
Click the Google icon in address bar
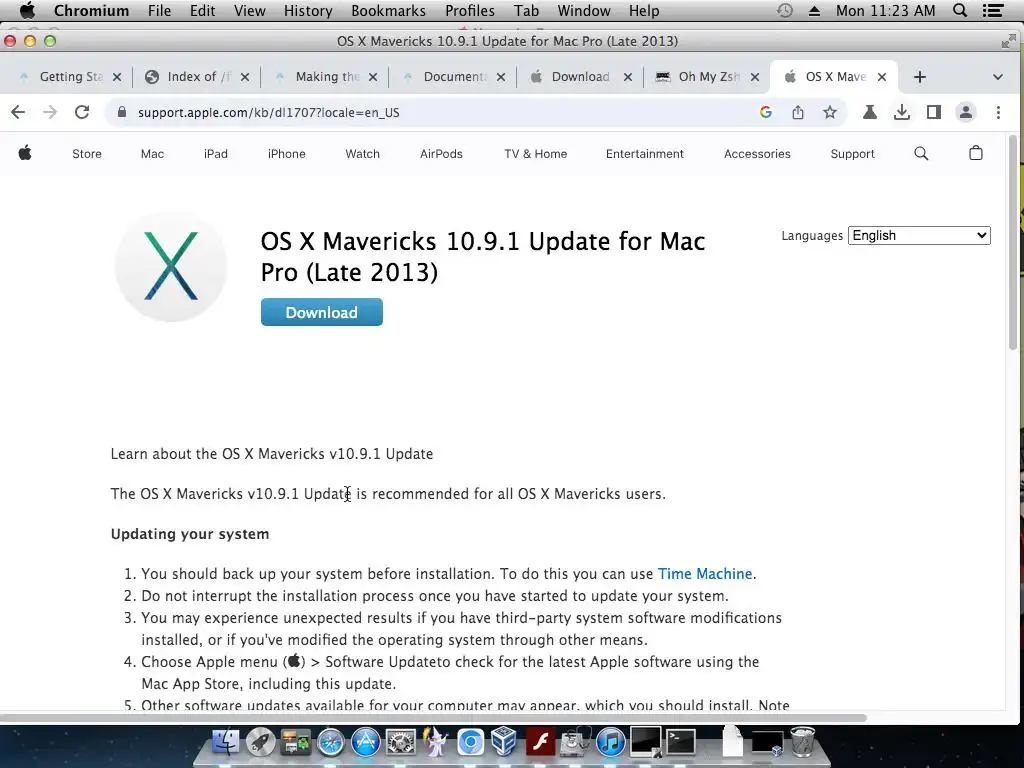pyautogui.click(x=766, y=112)
